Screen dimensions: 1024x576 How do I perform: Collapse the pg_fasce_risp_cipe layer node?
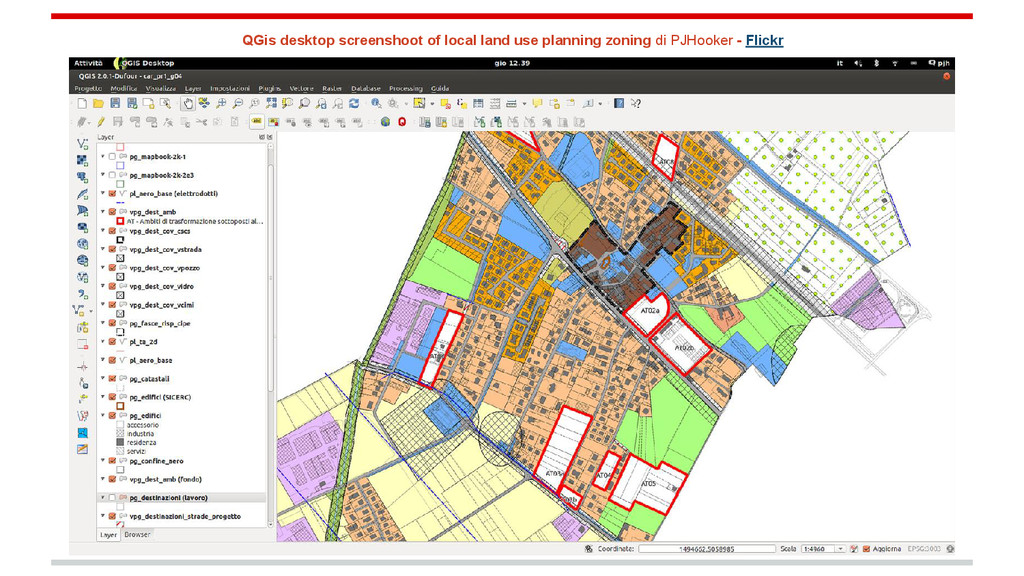(x=103, y=323)
